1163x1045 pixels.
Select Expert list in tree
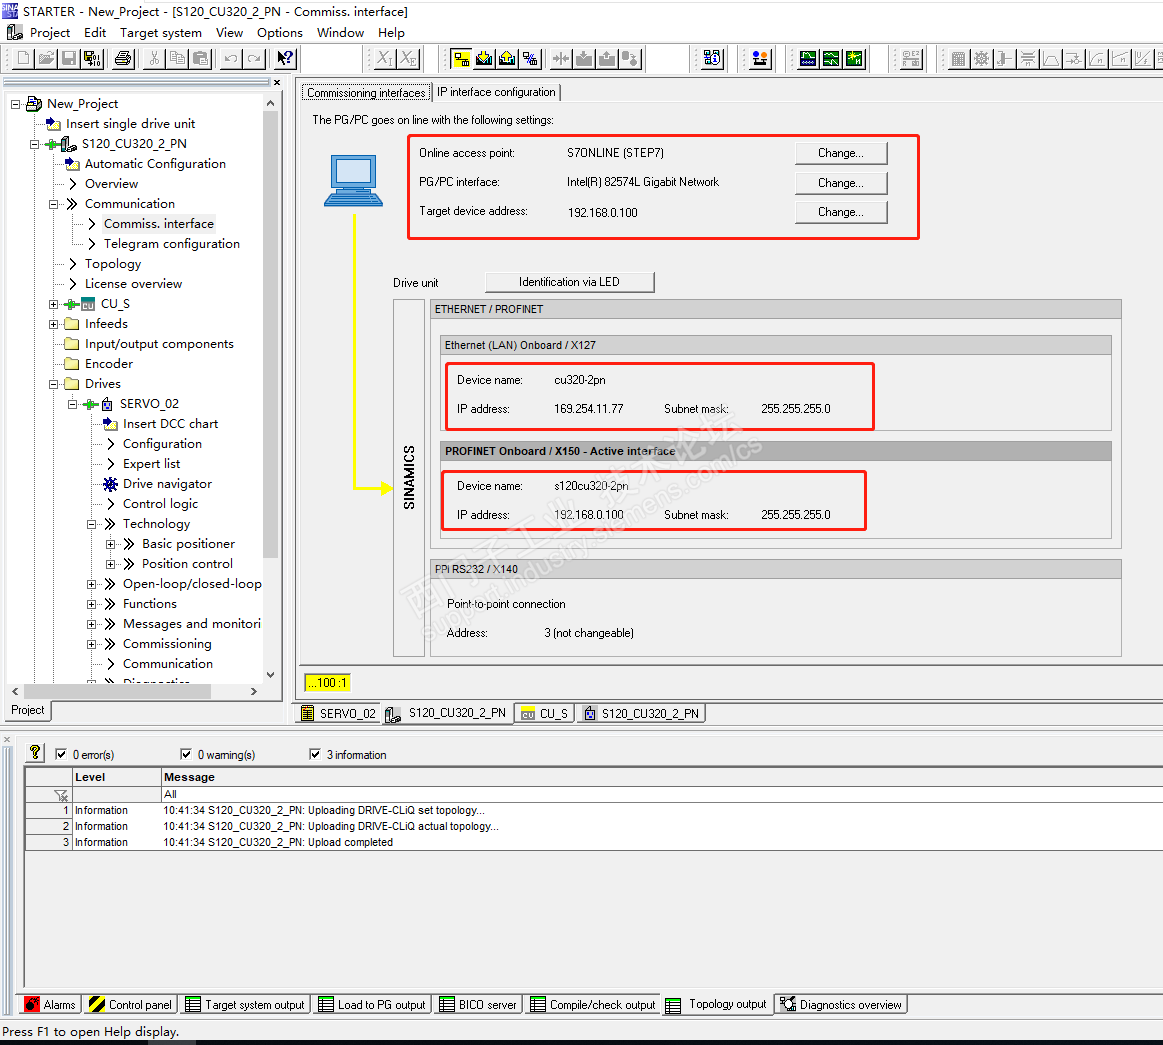pos(151,464)
